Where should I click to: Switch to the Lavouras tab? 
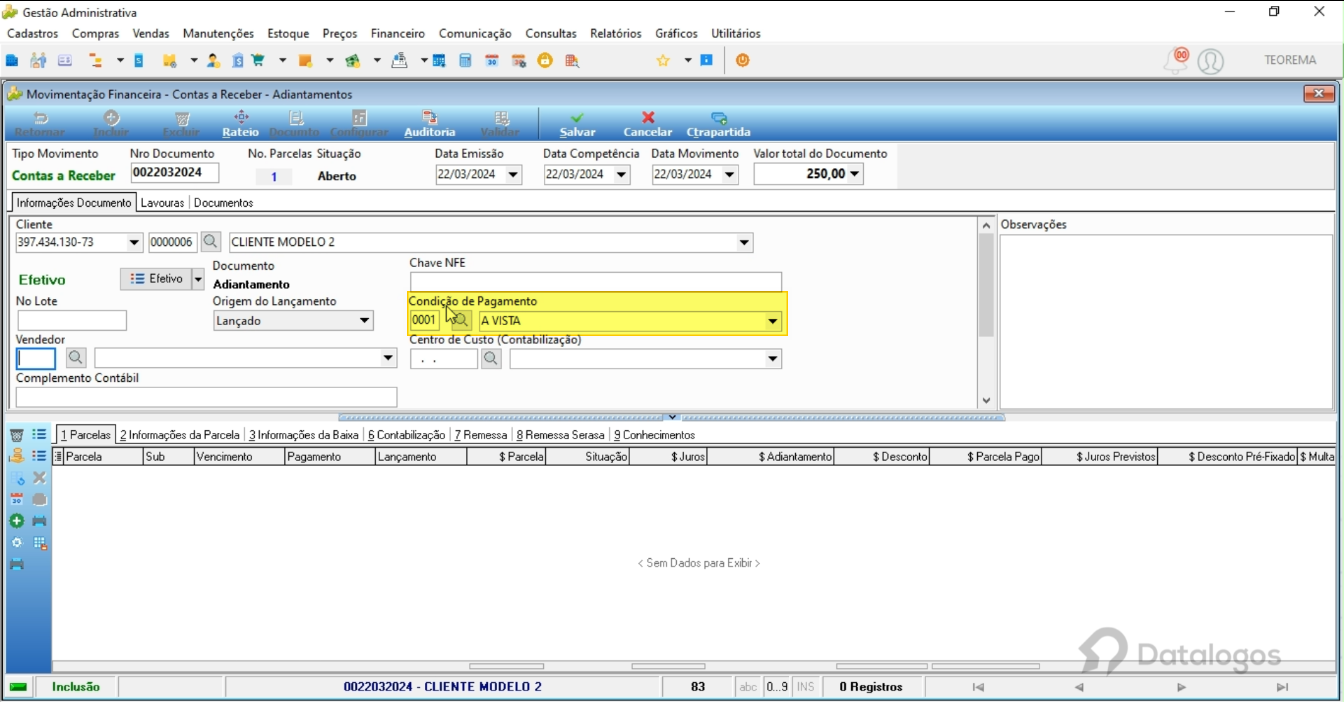(163, 202)
